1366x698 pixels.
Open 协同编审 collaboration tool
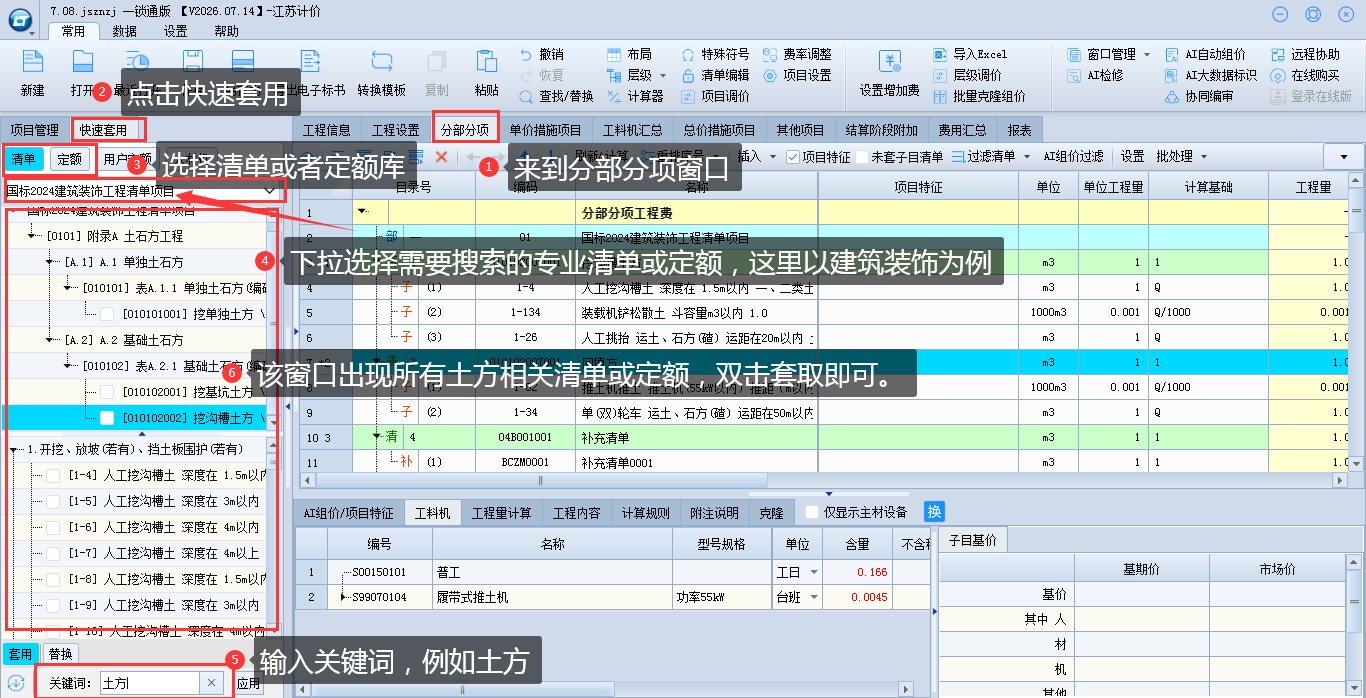click(1199, 96)
